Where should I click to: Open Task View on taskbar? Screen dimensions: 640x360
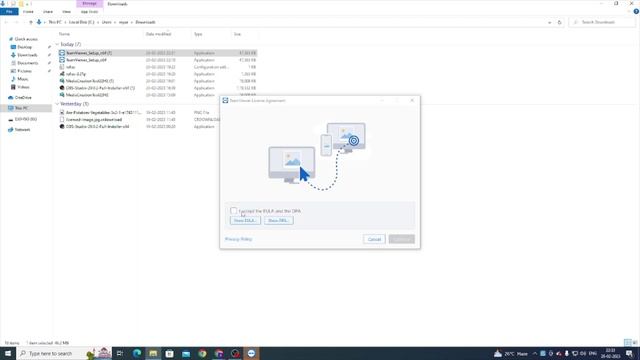[x=120, y=353]
